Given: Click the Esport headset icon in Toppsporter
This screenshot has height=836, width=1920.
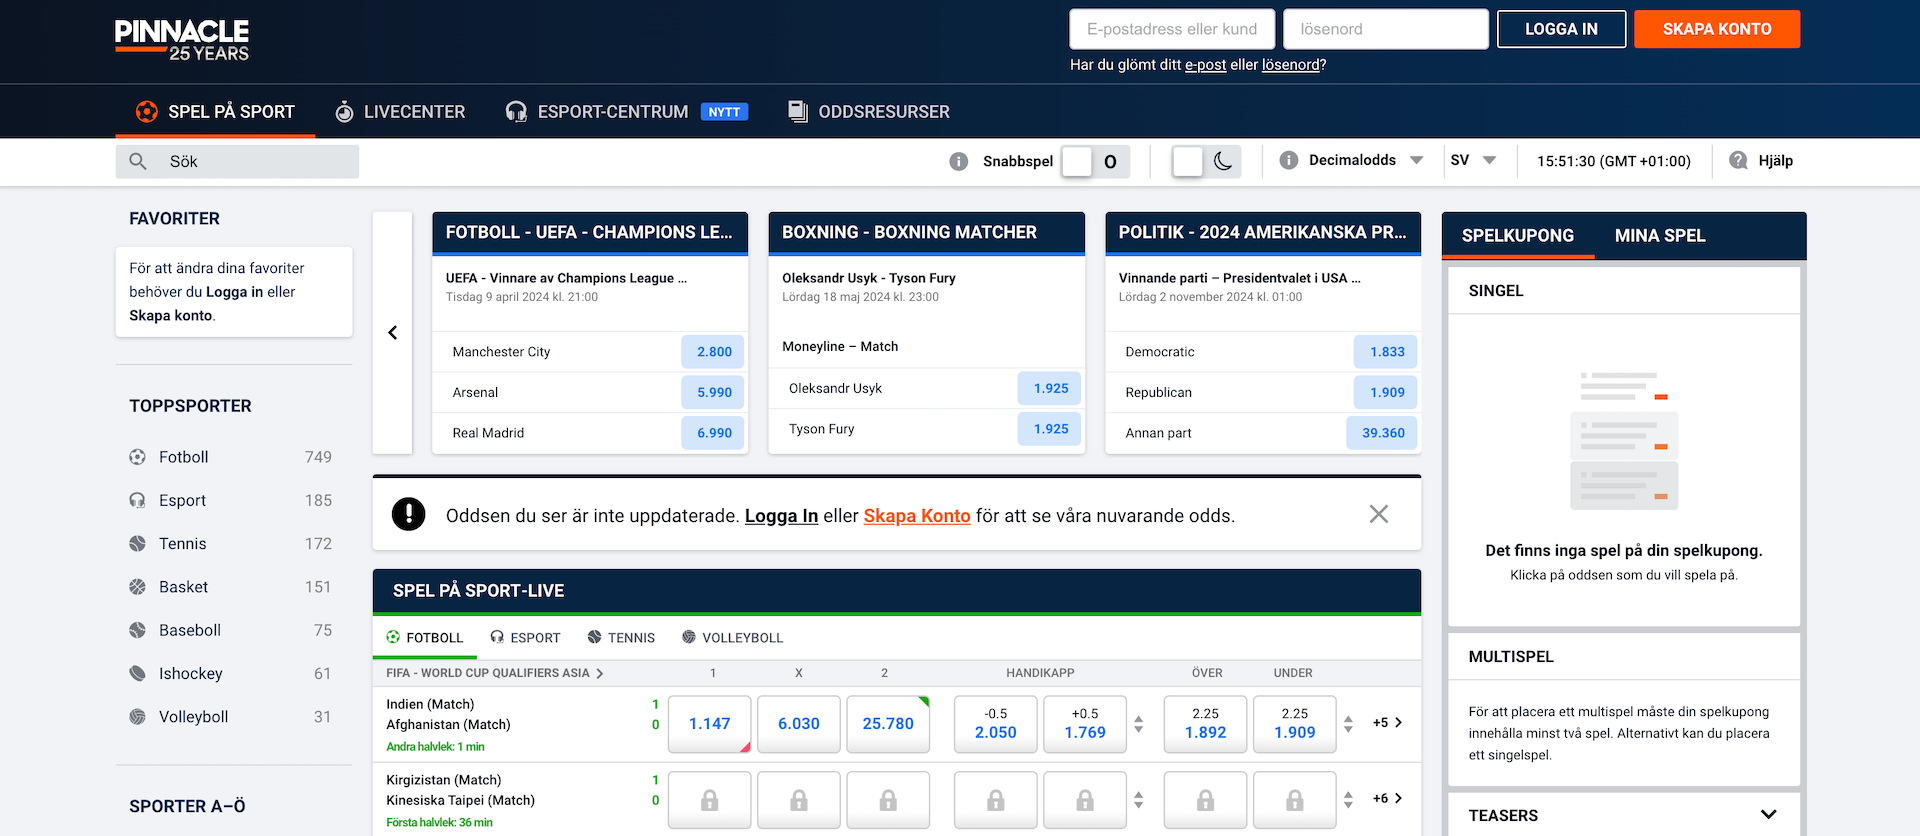Looking at the screenshot, I should (137, 500).
